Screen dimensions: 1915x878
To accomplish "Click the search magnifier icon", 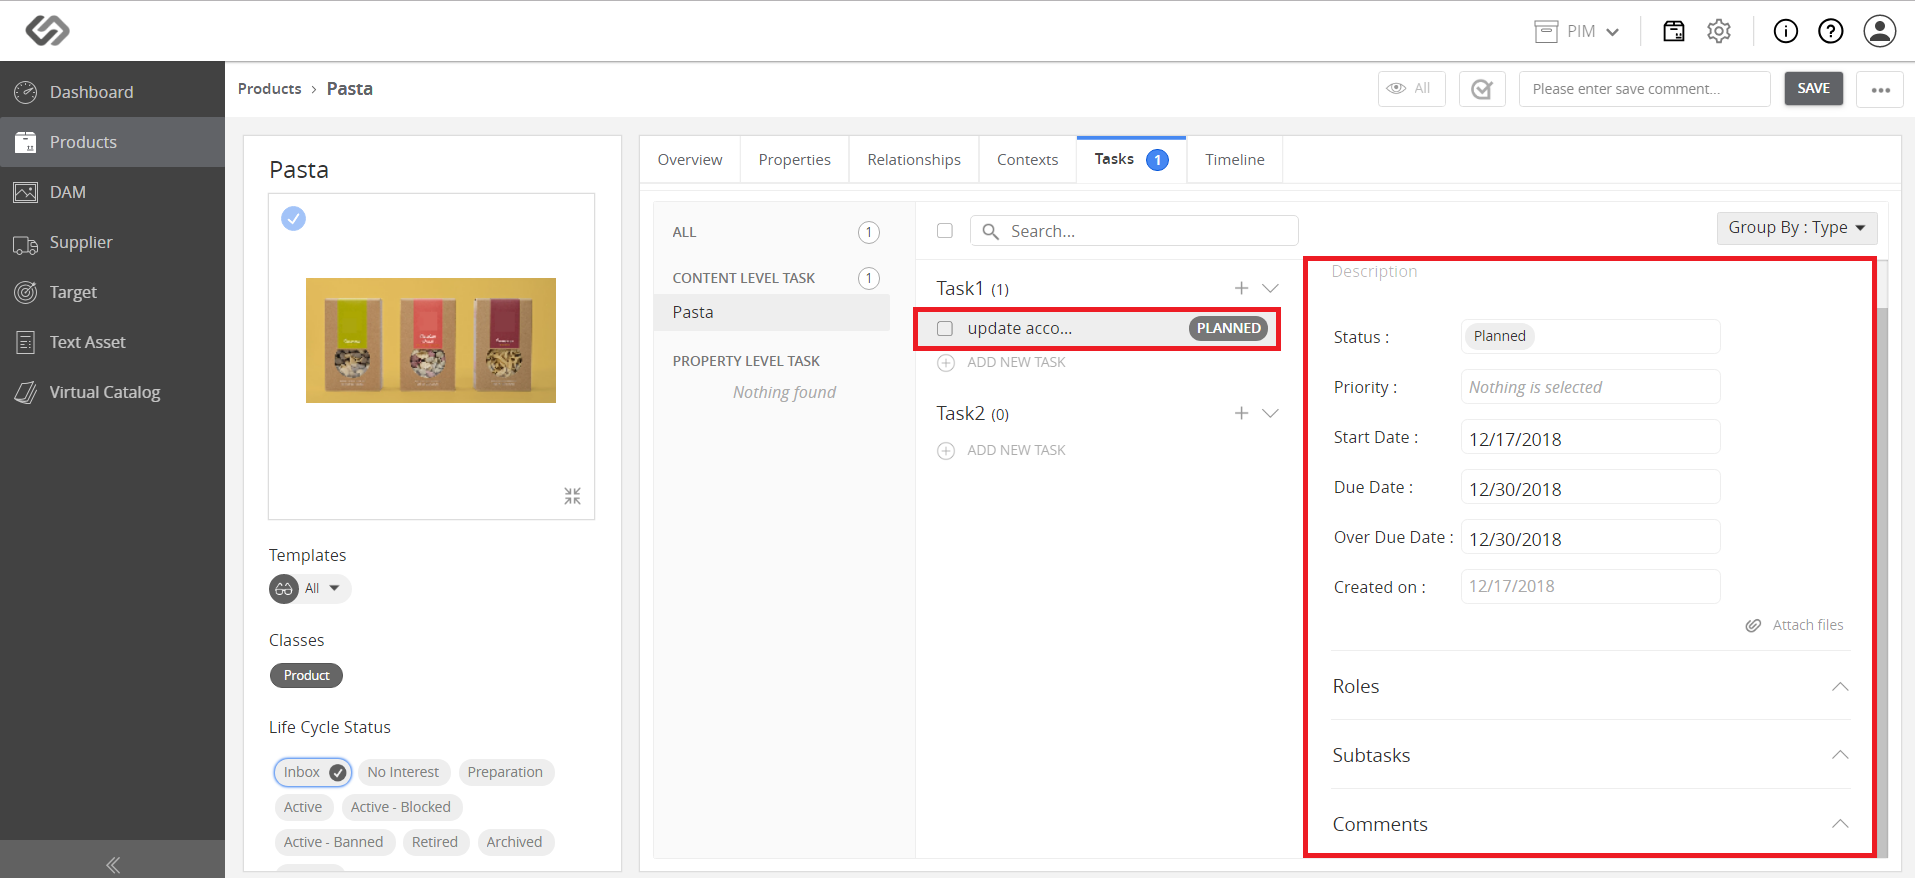I will point(990,231).
